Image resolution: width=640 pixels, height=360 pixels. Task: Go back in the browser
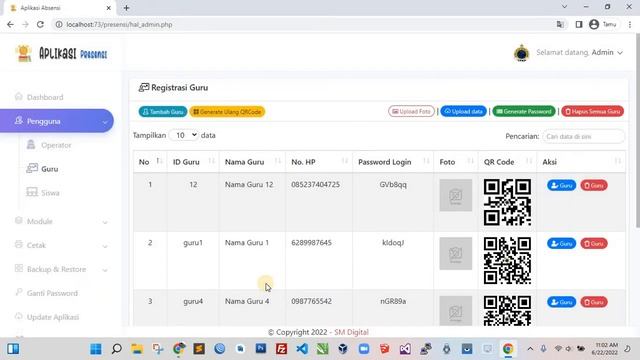(10, 24)
